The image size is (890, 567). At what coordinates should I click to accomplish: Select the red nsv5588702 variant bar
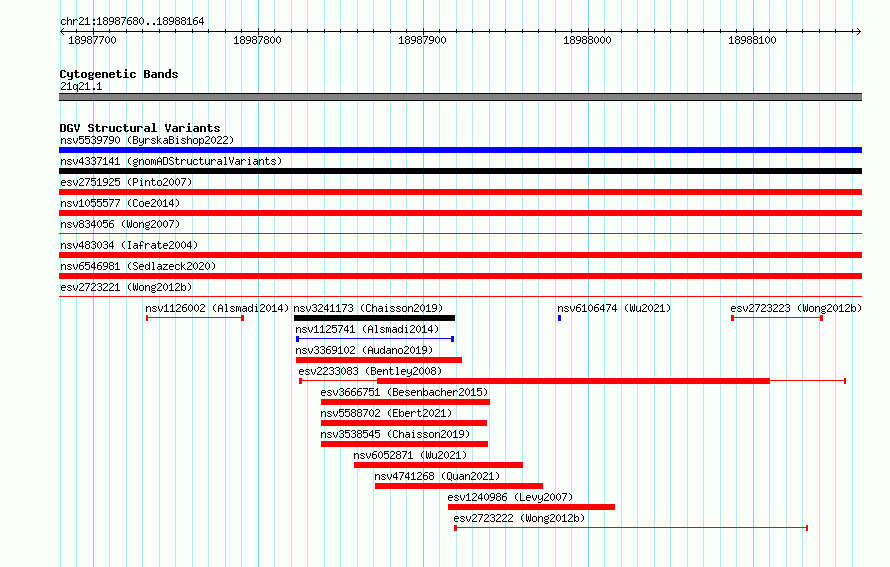(404, 423)
